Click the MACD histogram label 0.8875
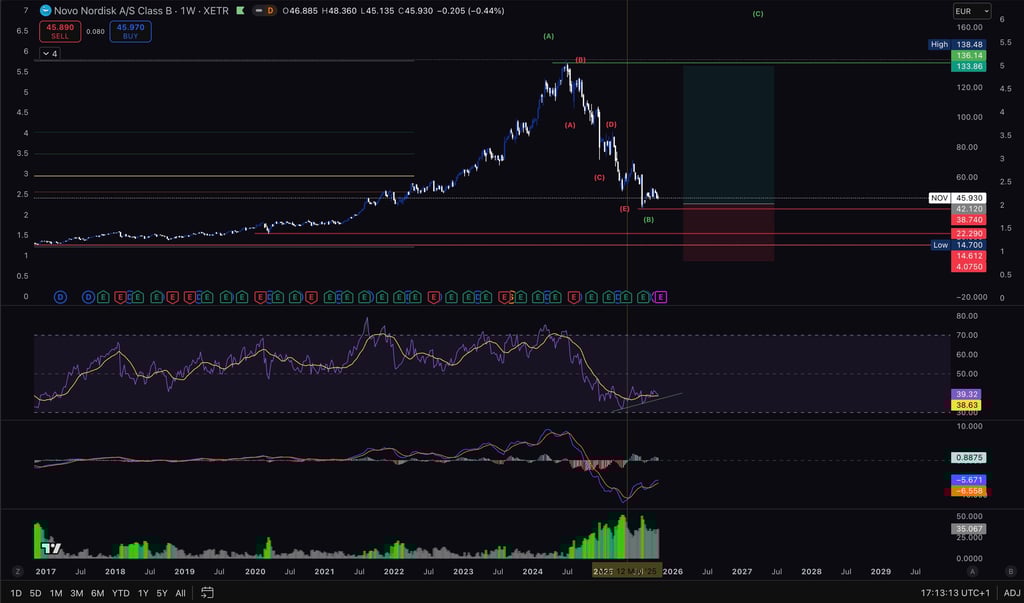The image size is (1024, 603). tap(969, 458)
